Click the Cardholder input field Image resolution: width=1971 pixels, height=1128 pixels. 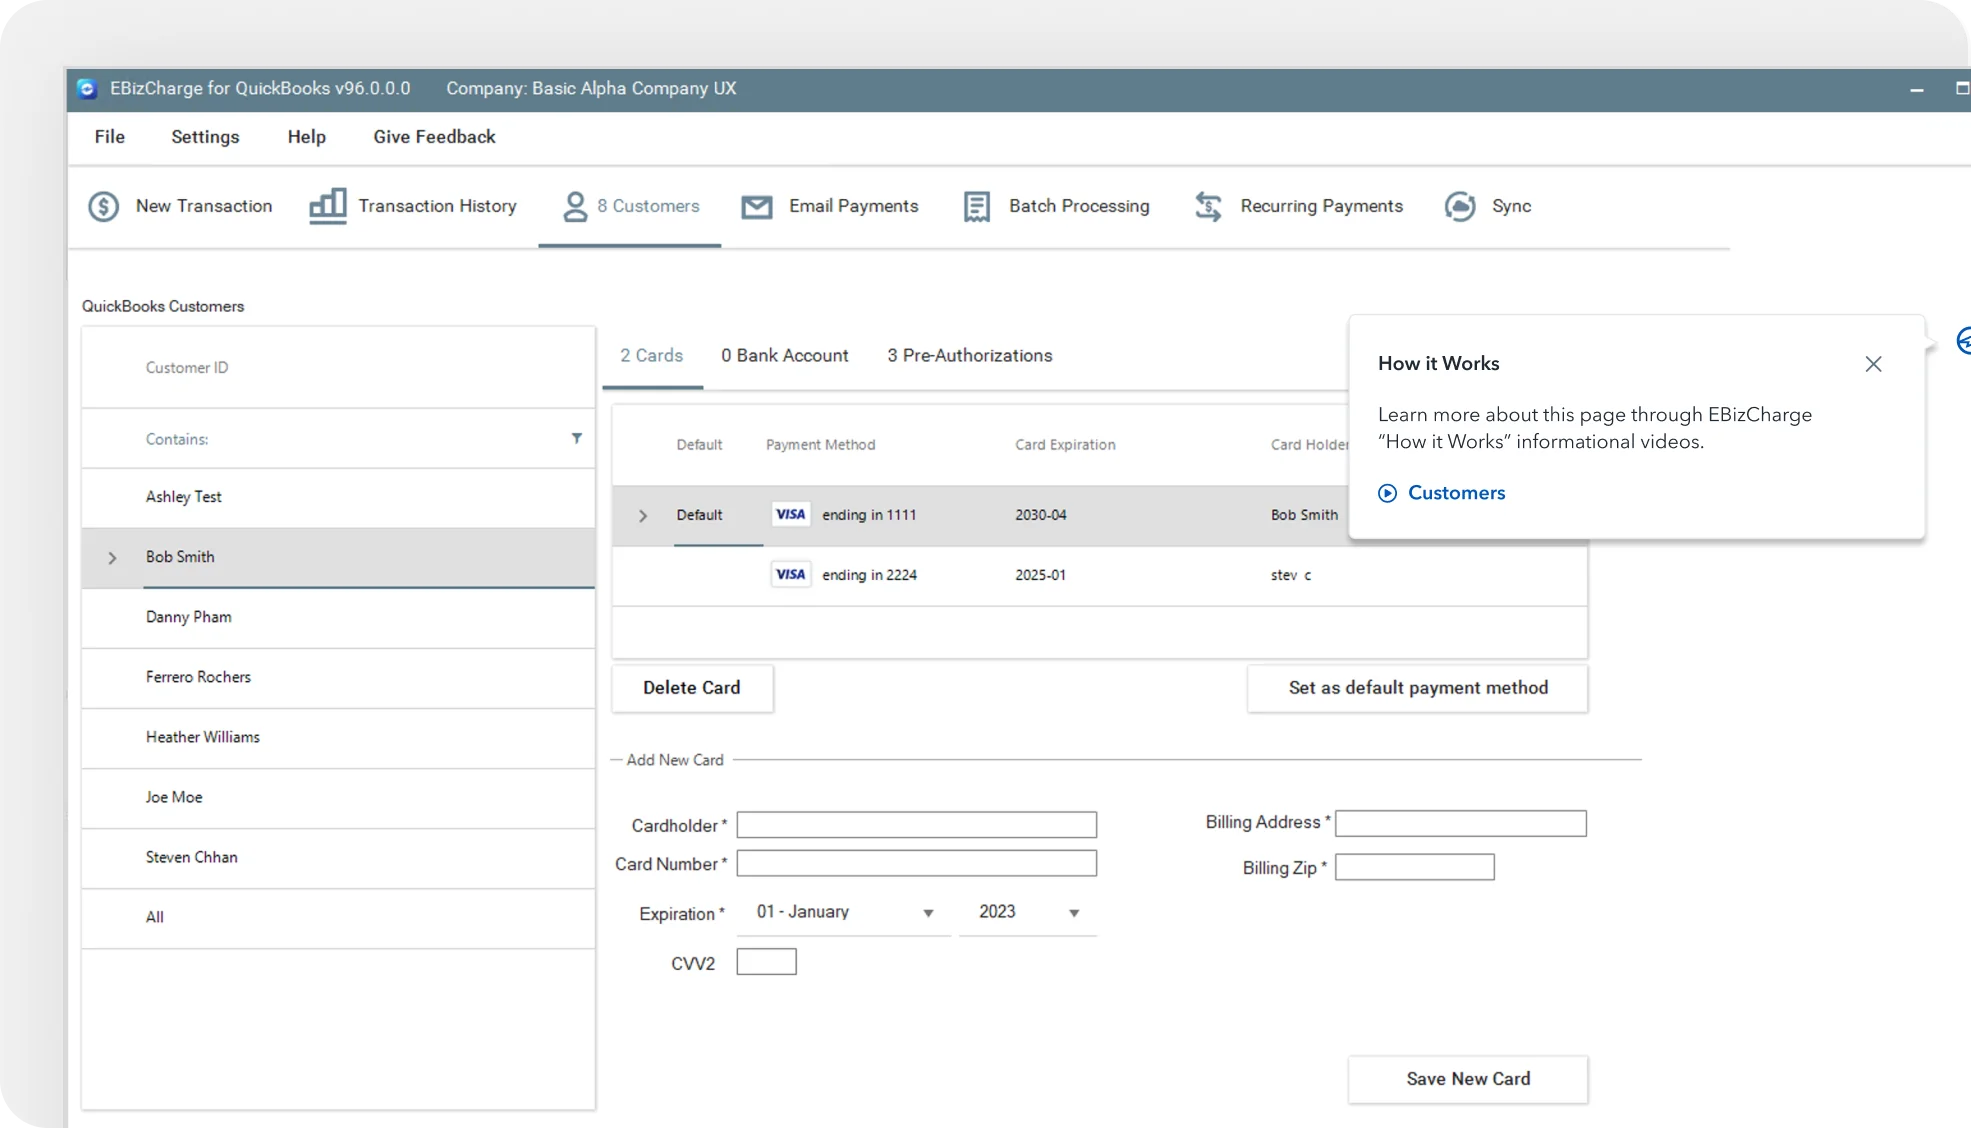(917, 825)
